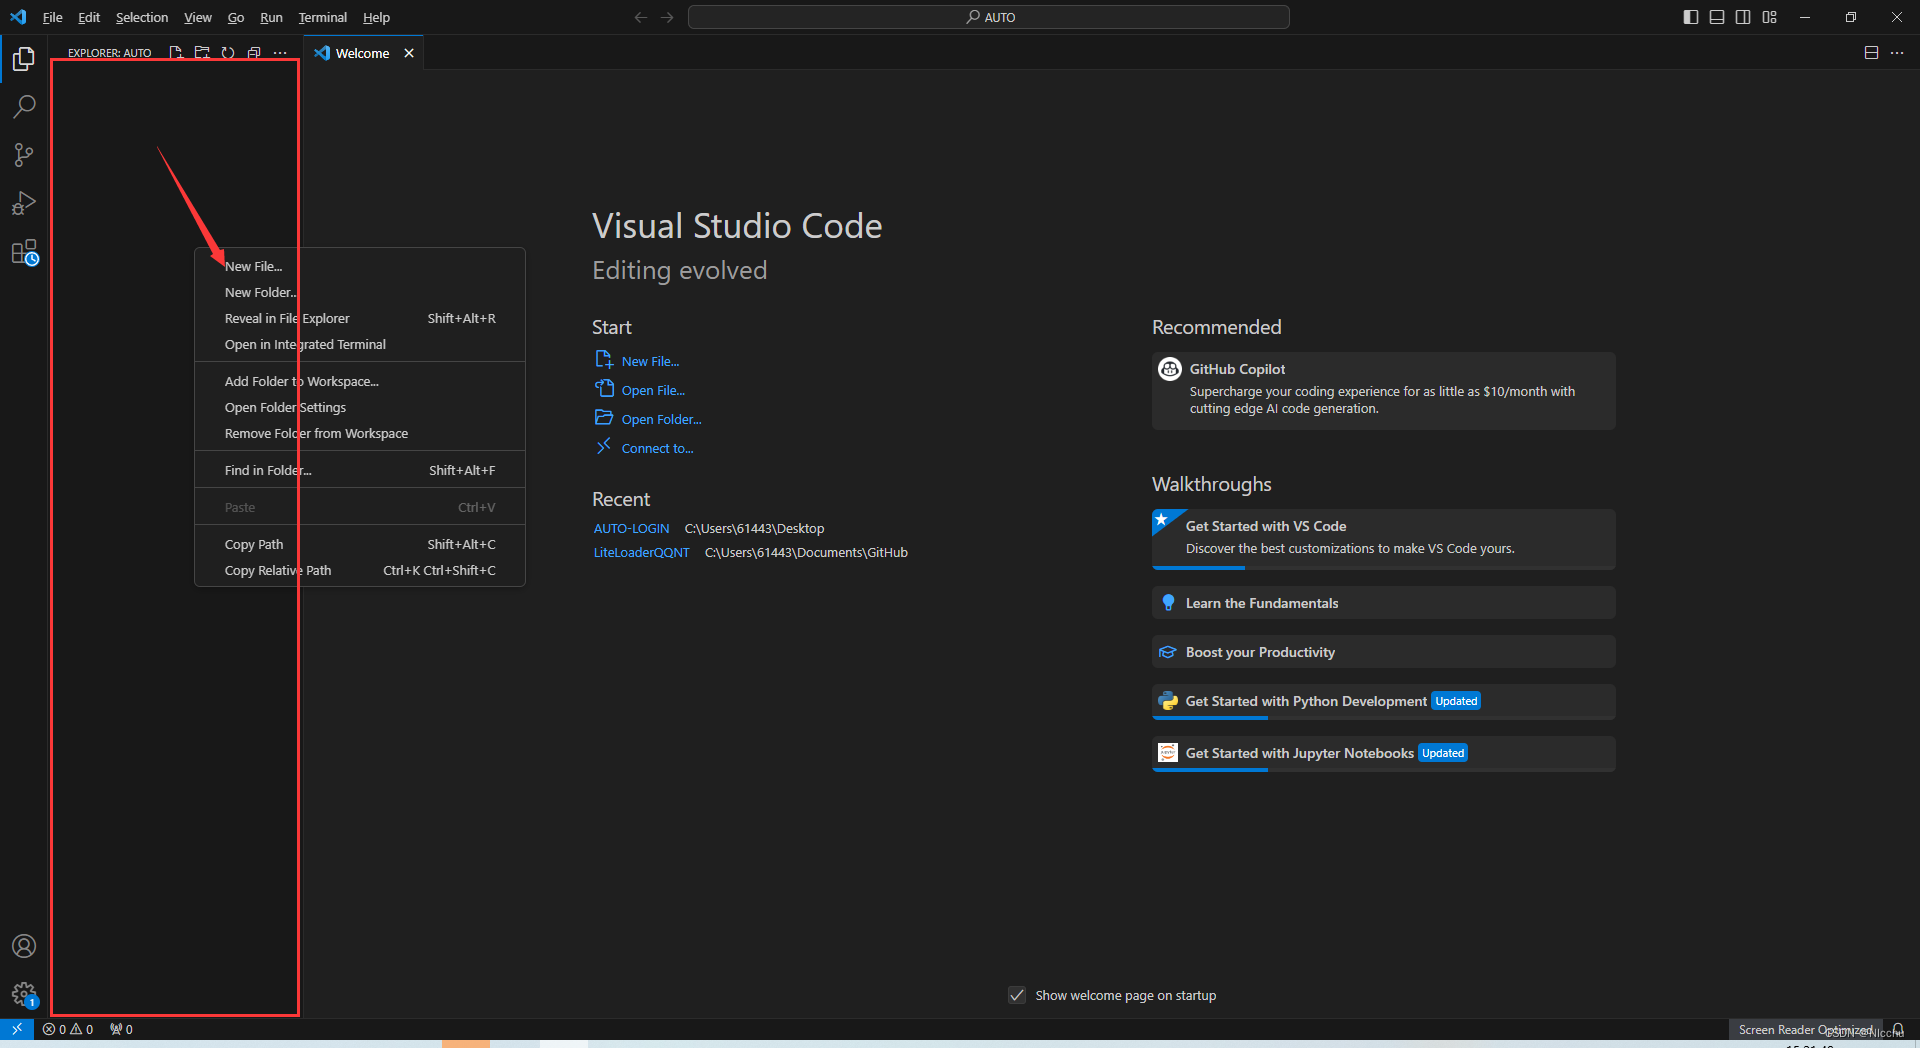Image resolution: width=1920 pixels, height=1048 pixels.
Task: Open Get Started with Jupyter Notebooks walkthrough
Action: 1383,753
